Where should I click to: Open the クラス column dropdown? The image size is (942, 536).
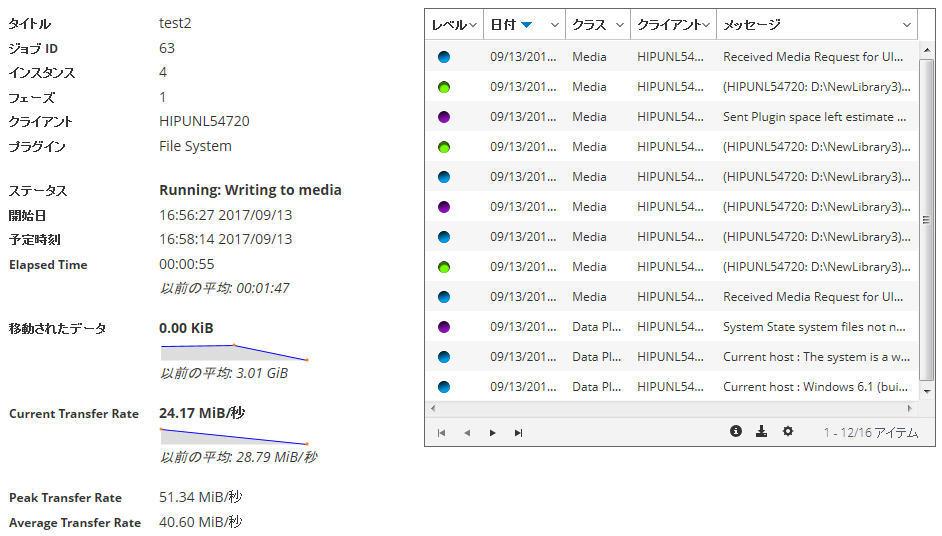[619, 25]
